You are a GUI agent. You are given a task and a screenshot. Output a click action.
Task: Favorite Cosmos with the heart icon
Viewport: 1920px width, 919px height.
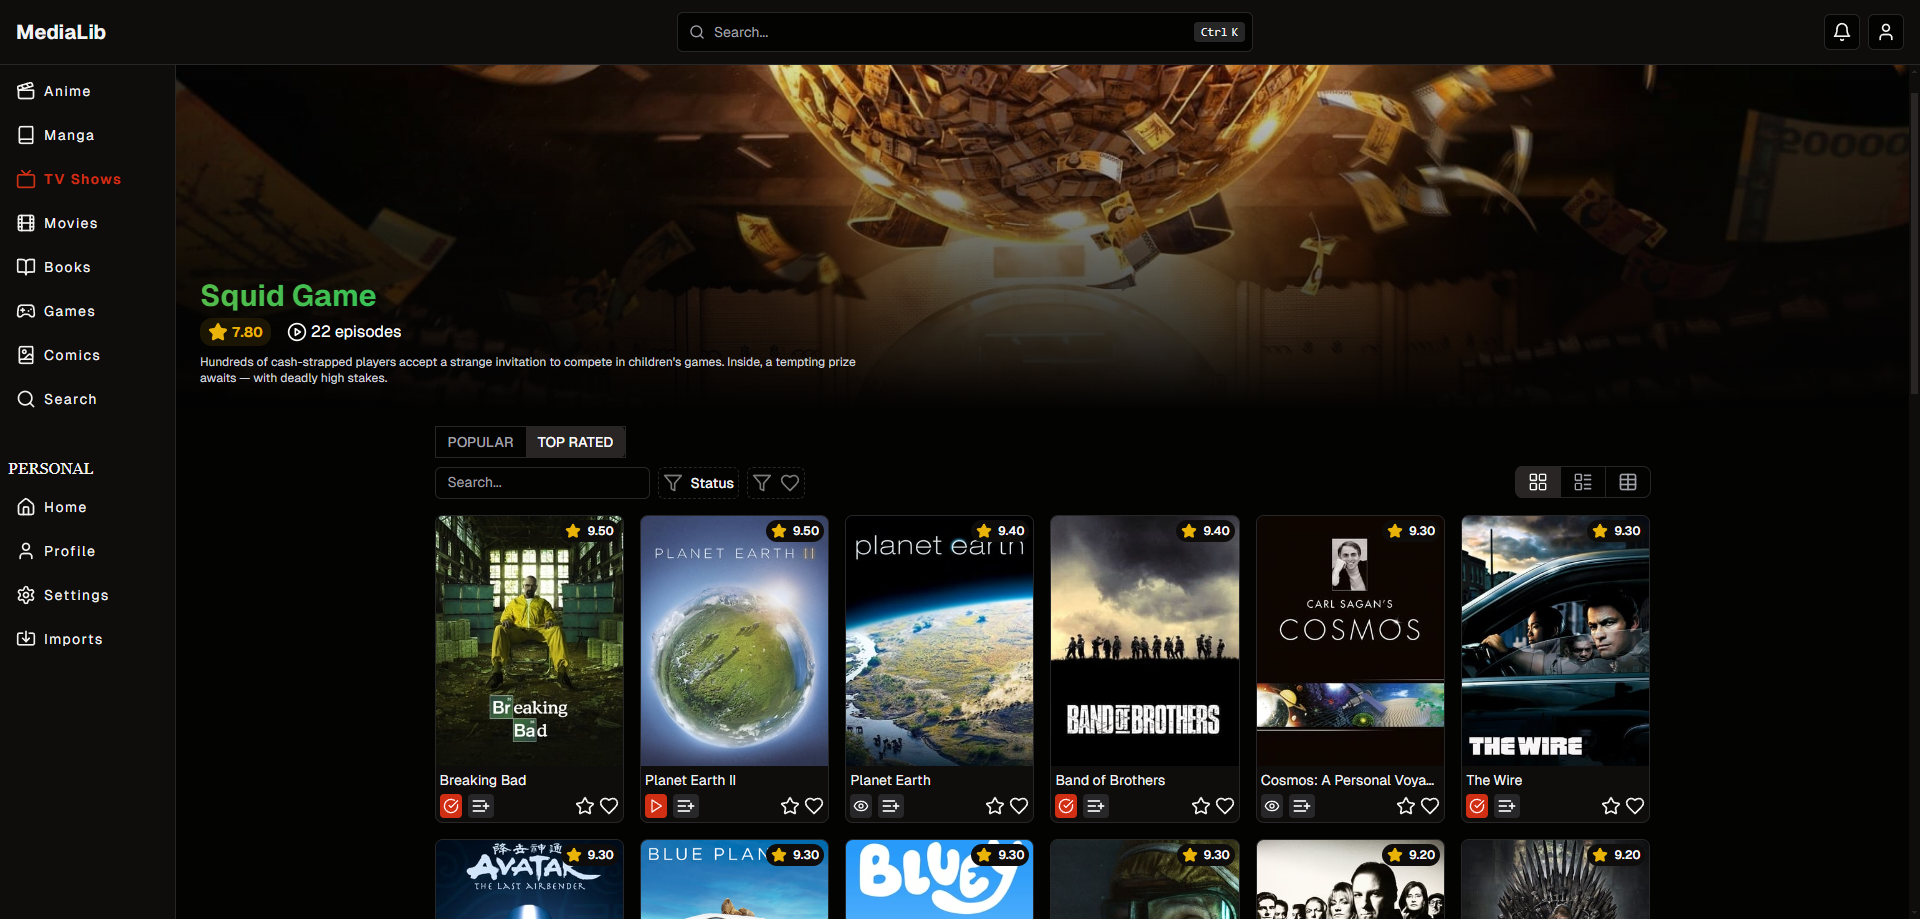coord(1430,806)
